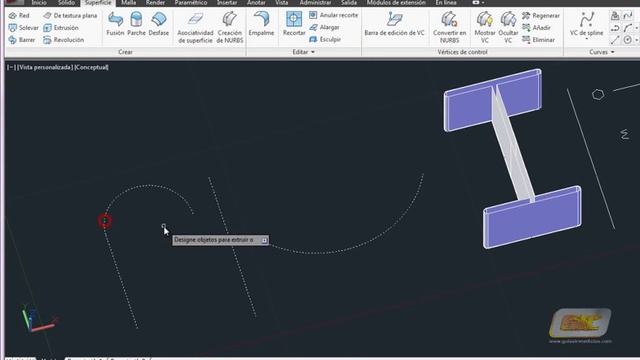Select the purple I-beam 3D solid
The width and height of the screenshot is (640, 360).
(513, 158)
